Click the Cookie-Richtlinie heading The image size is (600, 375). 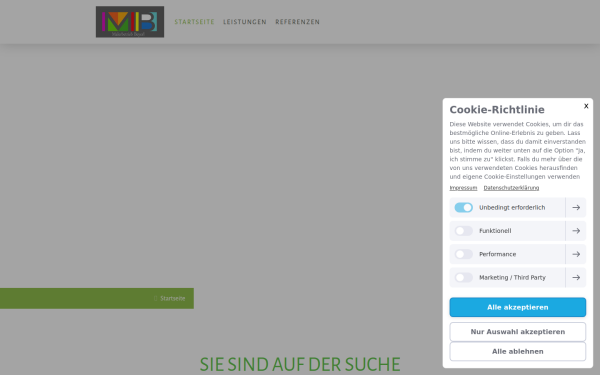(497, 110)
